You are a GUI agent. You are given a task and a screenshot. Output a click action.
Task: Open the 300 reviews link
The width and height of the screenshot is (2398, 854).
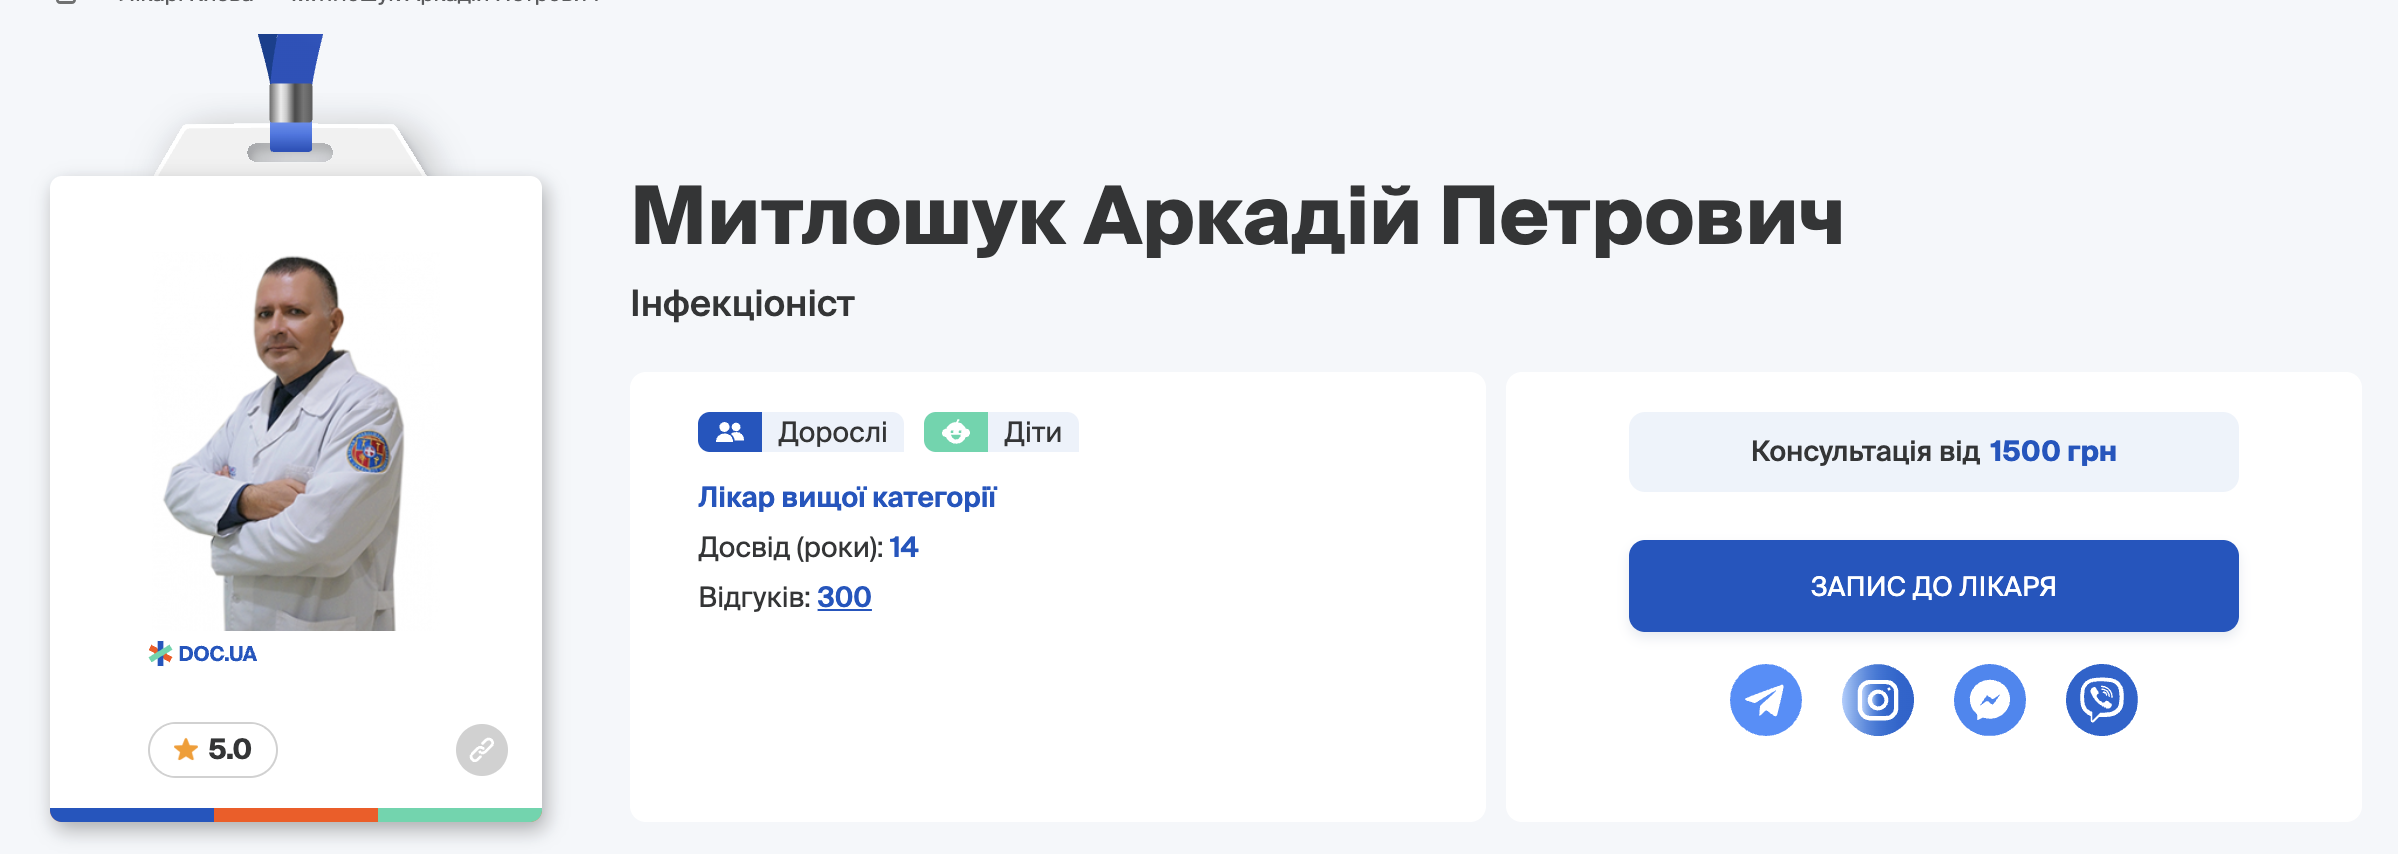844,597
